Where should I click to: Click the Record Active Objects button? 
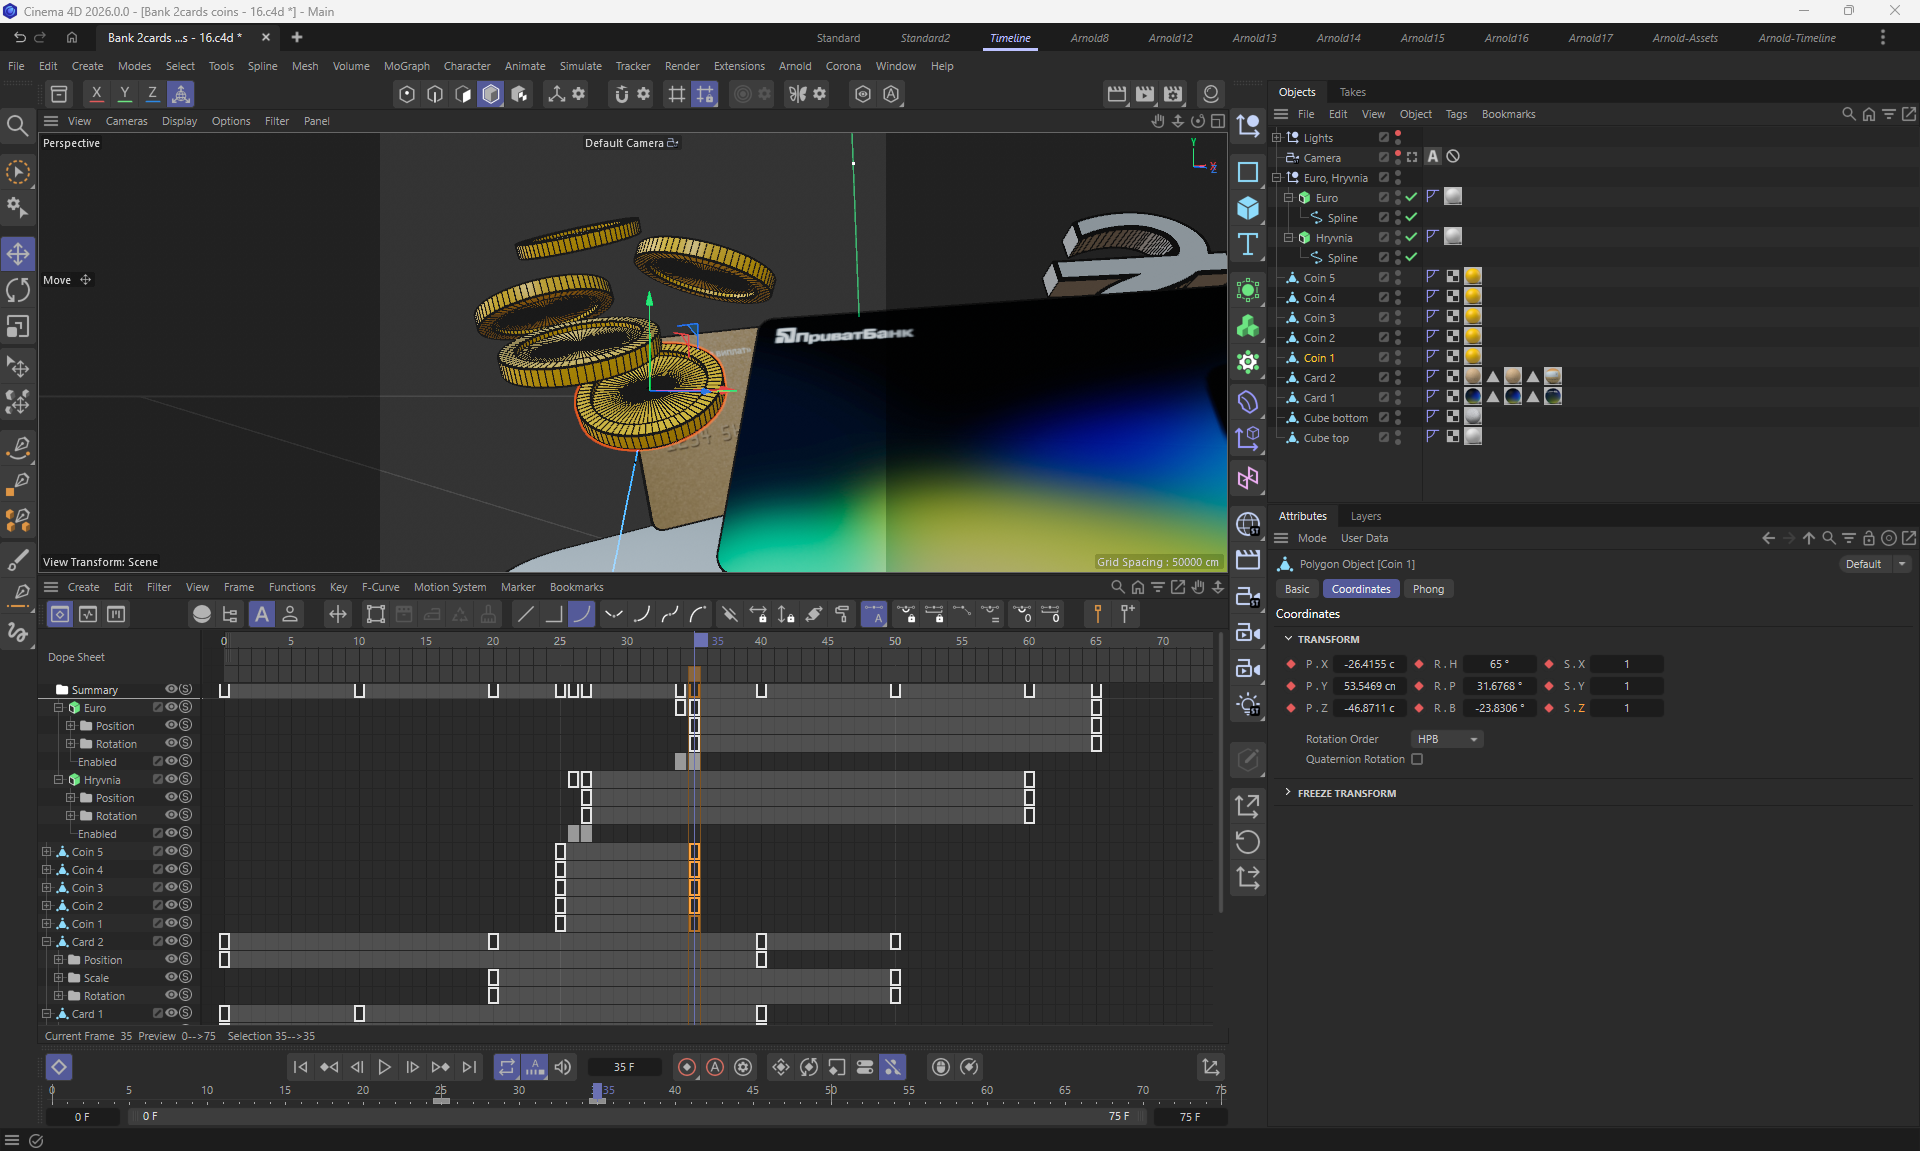(x=687, y=1067)
